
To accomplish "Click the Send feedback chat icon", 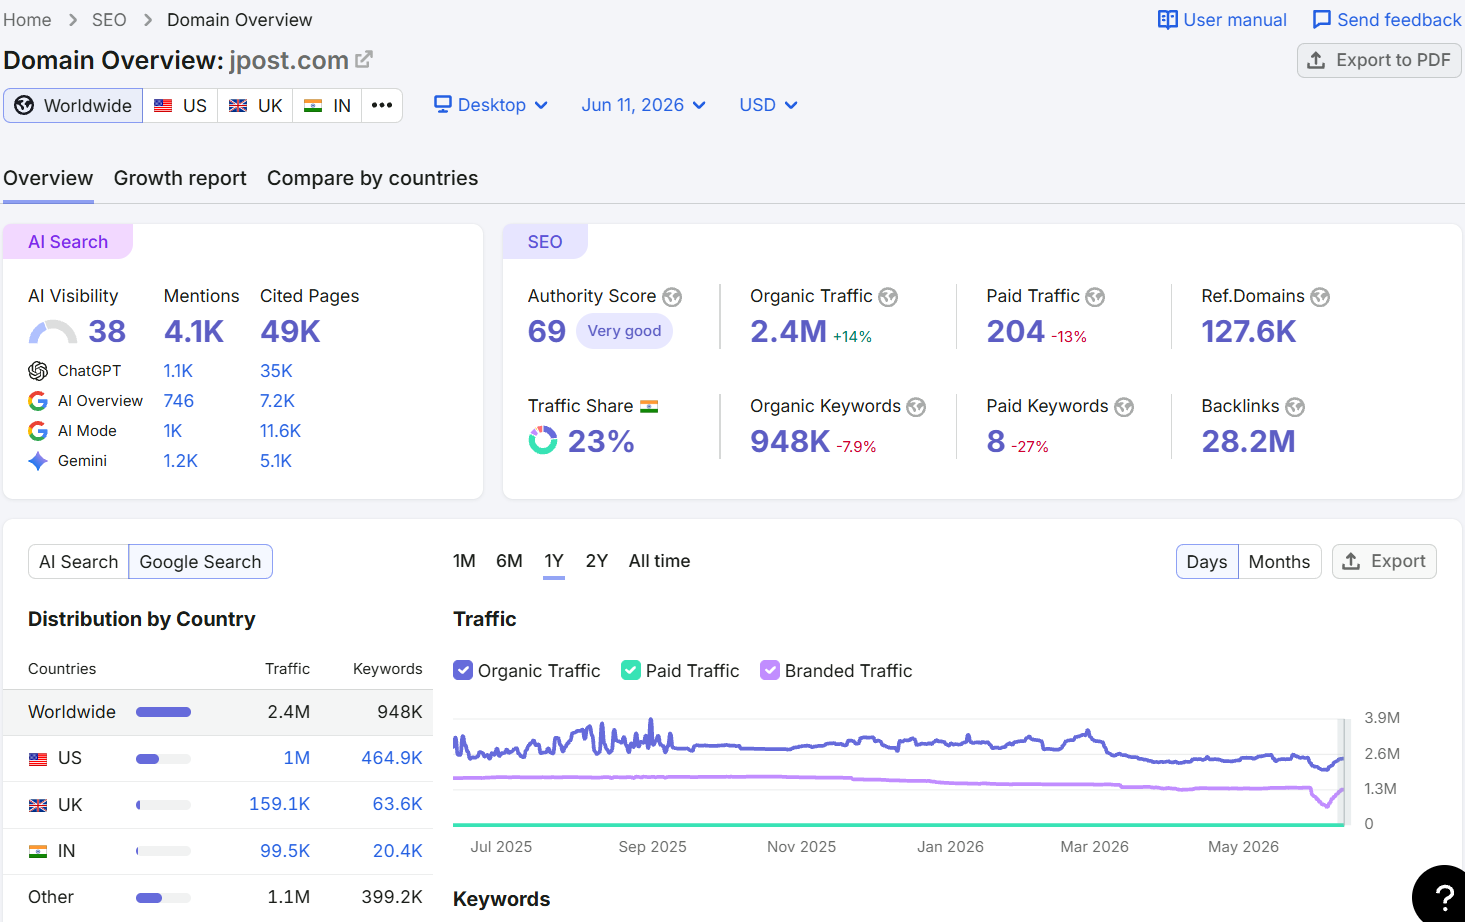I will [x=1321, y=20].
